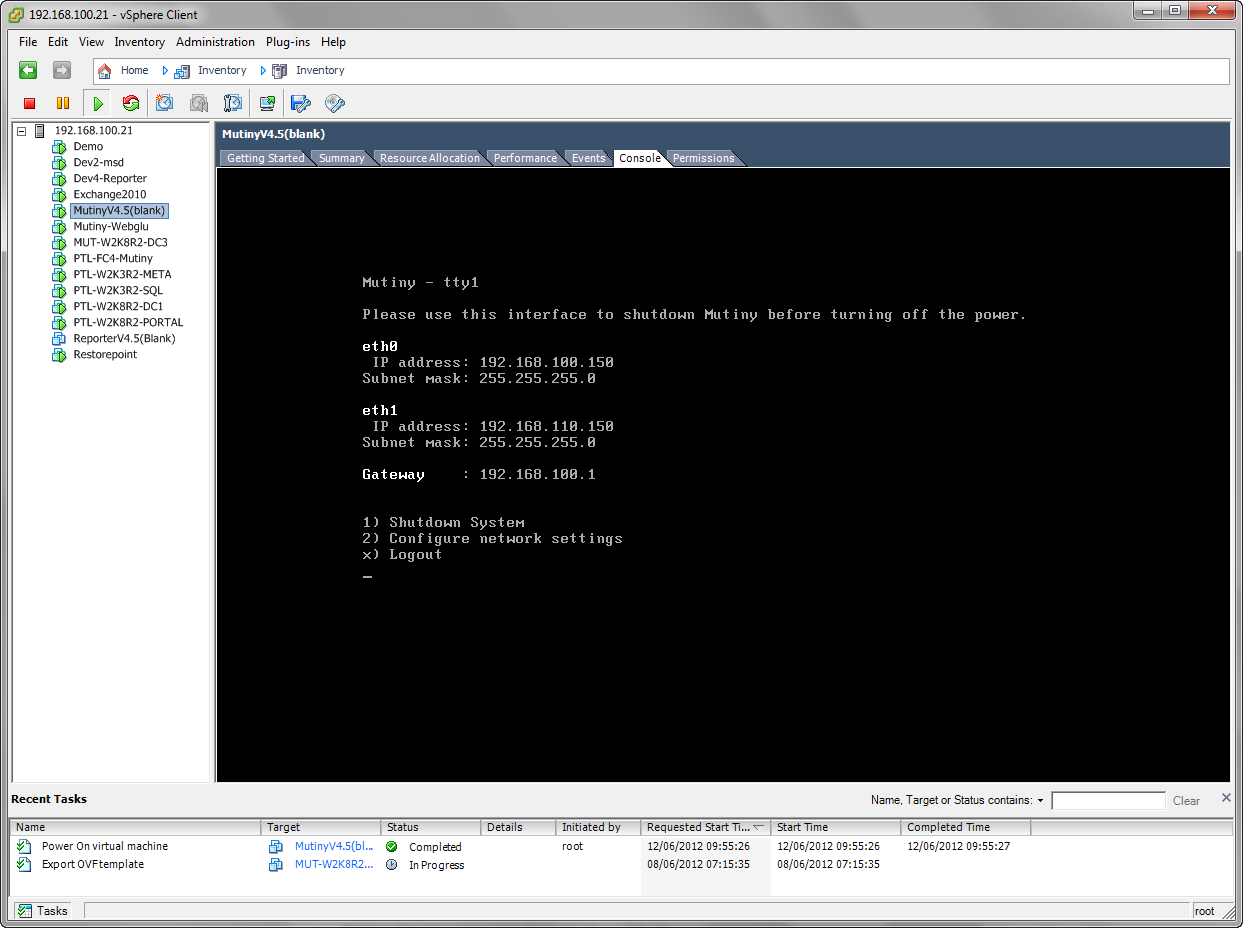1243x928 pixels.
Task: Power off the VM with the red stop icon
Action: pyautogui.click(x=30, y=103)
